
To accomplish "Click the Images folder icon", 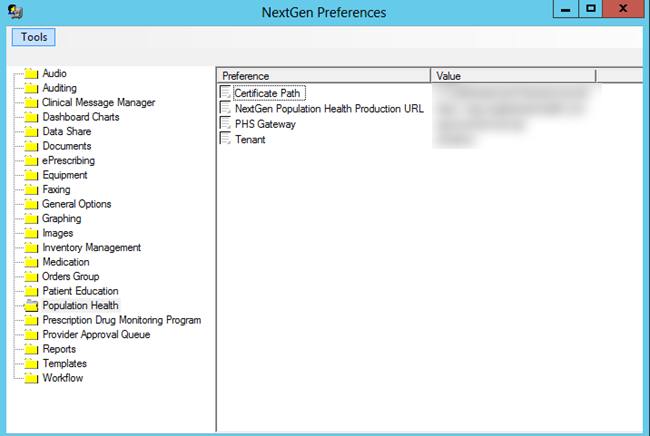I will [x=31, y=233].
